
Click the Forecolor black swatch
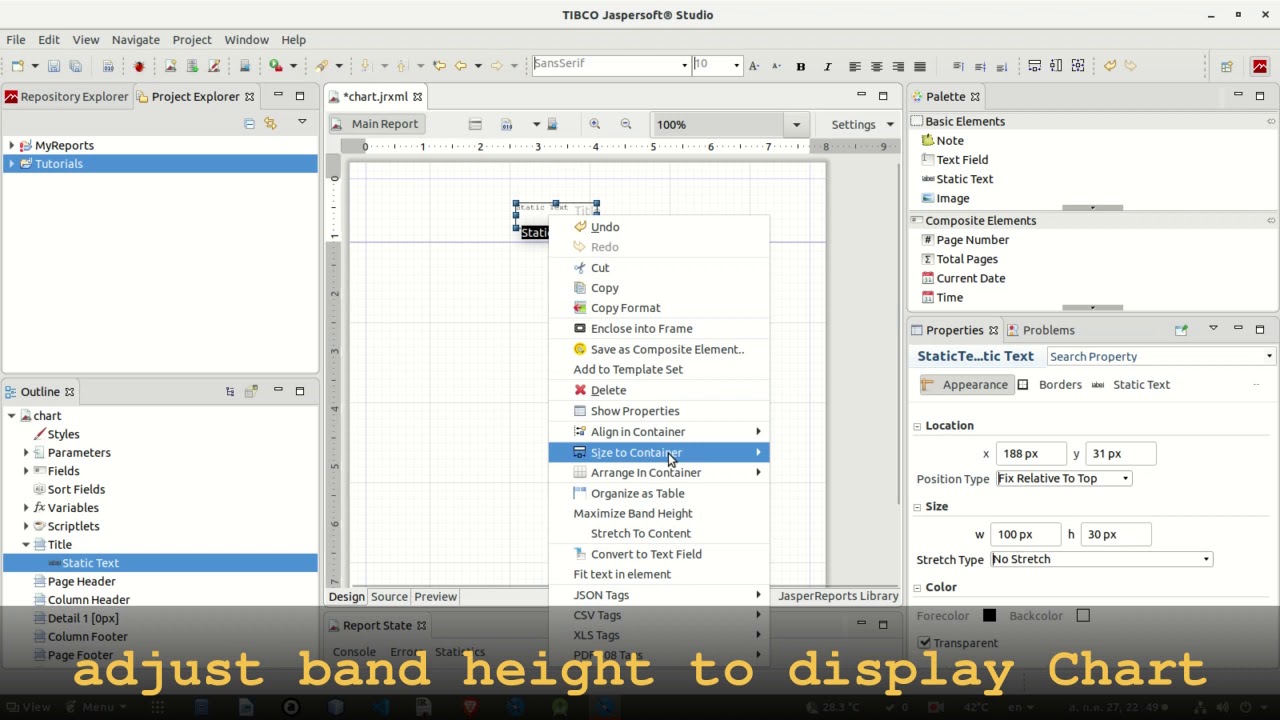click(x=989, y=616)
